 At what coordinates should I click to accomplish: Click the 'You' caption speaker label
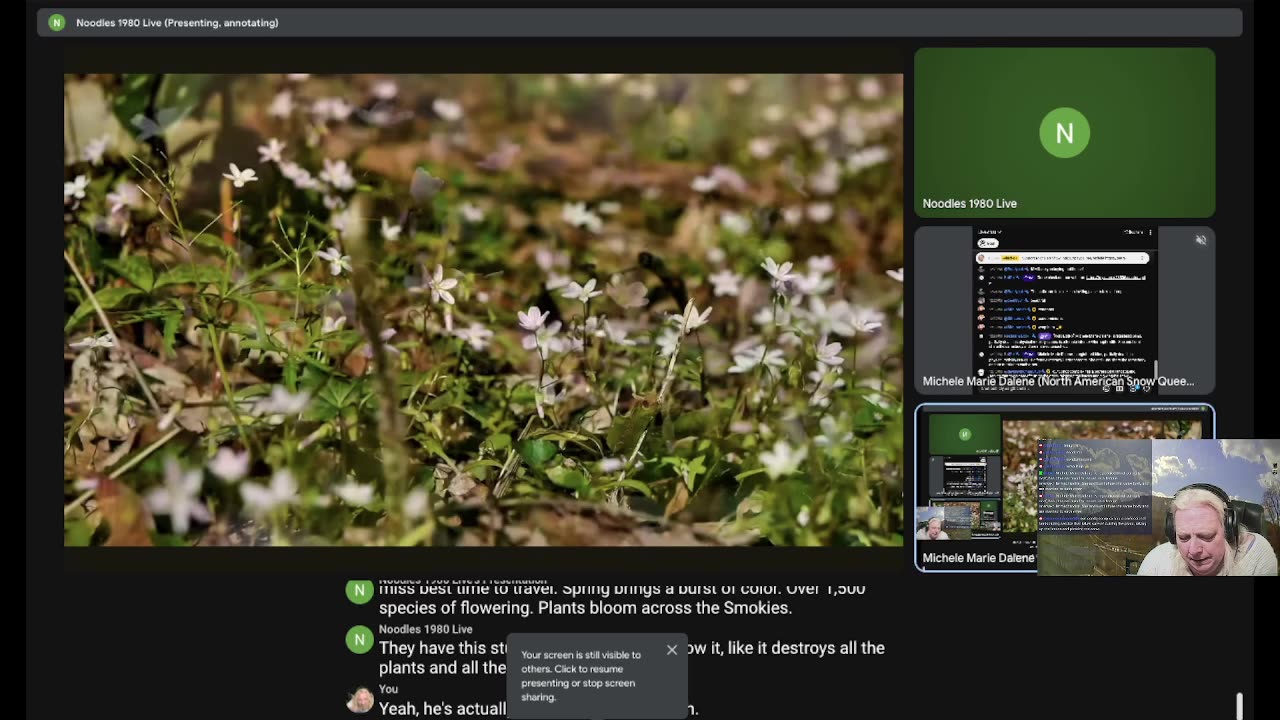(388, 689)
